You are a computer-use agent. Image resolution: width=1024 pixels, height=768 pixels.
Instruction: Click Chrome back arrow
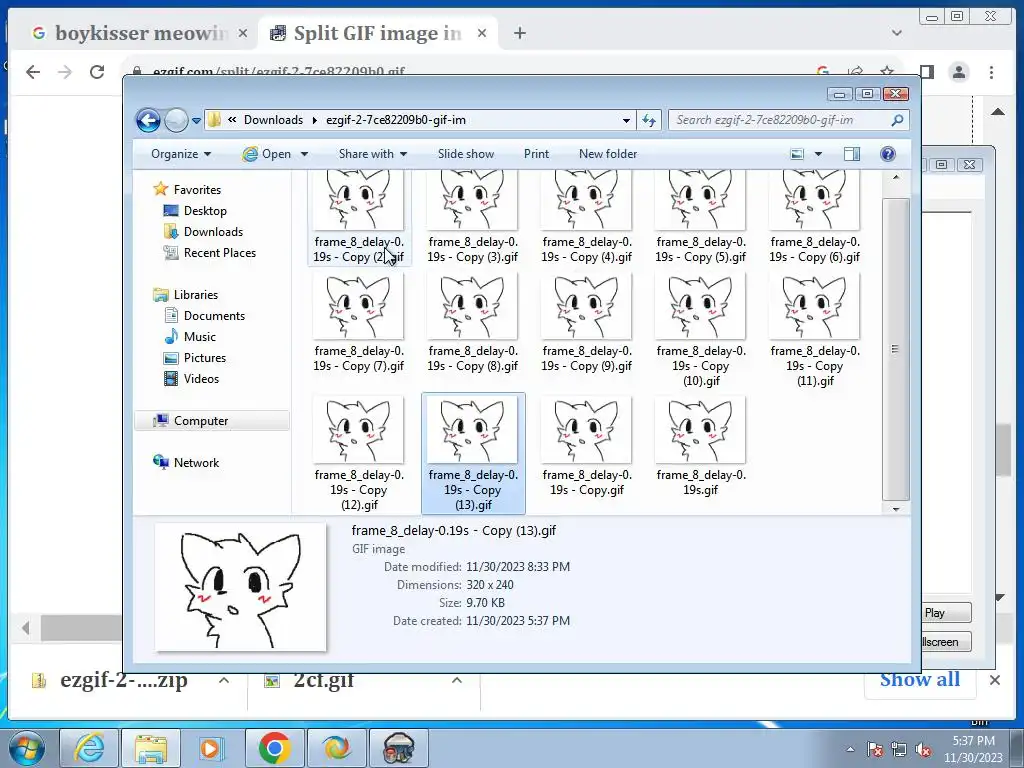tap(33, 72)
